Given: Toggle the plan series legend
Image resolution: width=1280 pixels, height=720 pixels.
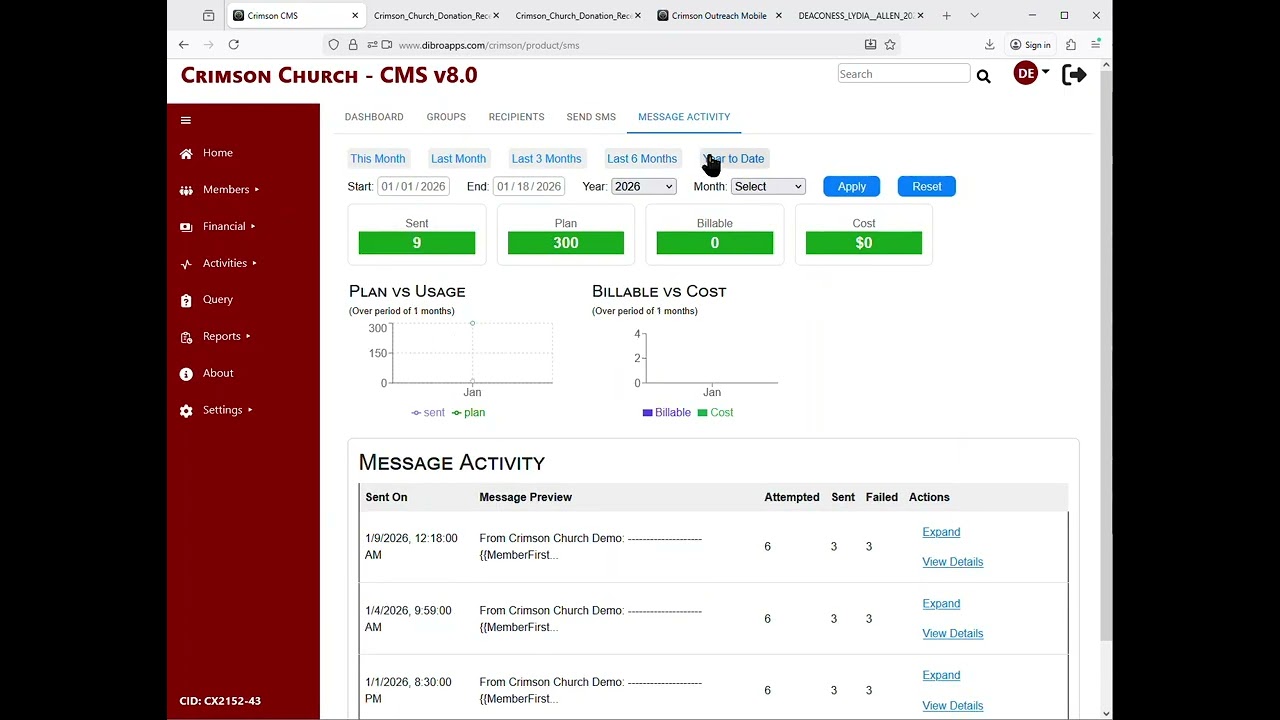Looking at the screenshot, I should point(469,413).
